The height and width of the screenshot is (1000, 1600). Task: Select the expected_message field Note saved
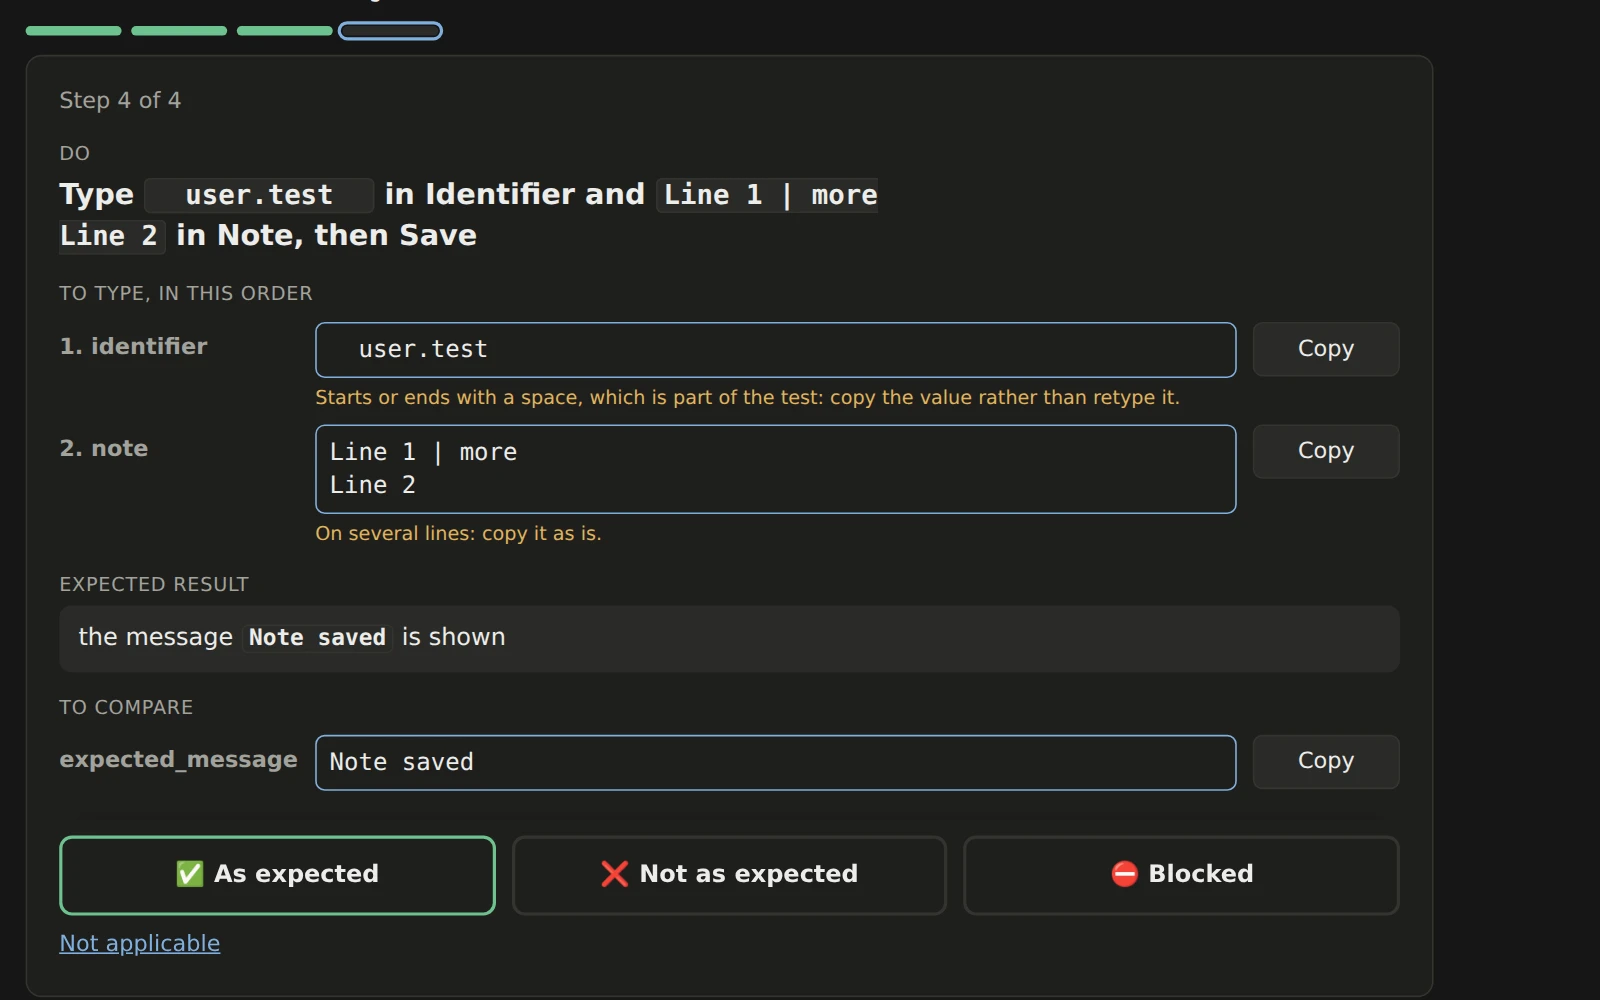[776, 763]
